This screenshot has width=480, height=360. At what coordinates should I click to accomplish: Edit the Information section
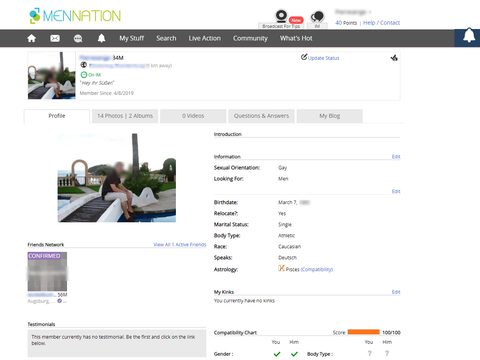(396, 157)
